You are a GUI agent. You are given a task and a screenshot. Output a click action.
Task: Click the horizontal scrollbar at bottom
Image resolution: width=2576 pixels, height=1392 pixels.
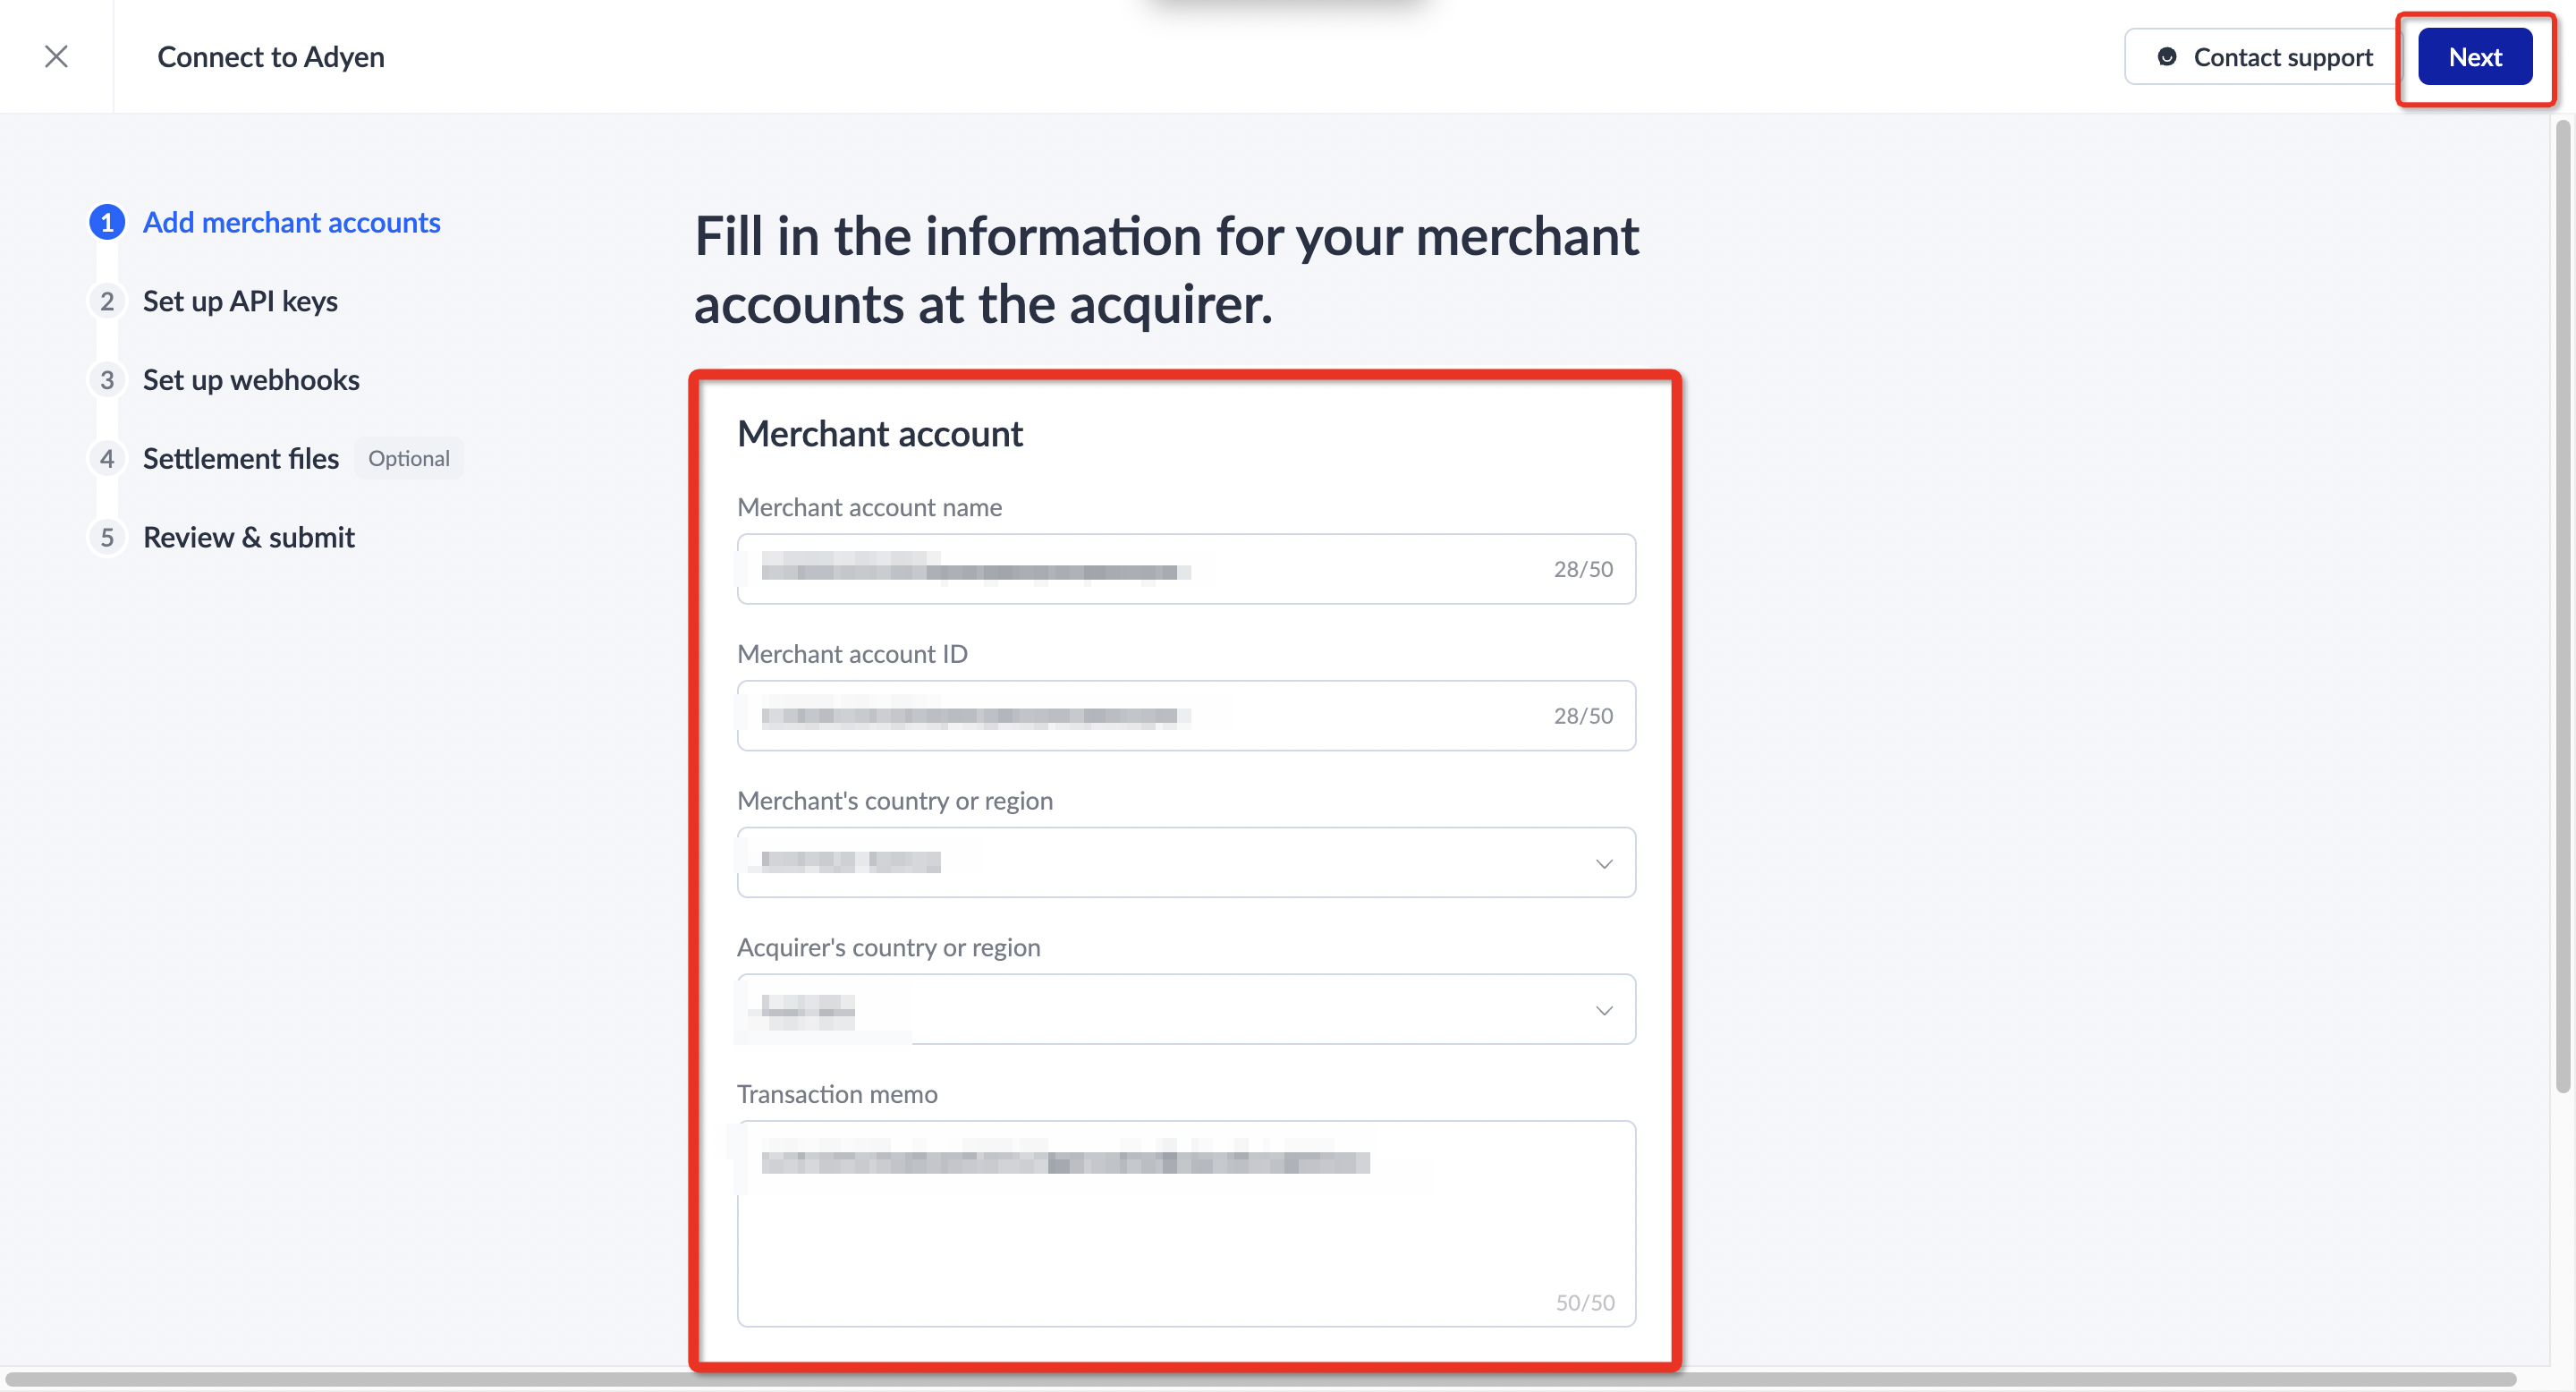(x=1260, y=1379)
